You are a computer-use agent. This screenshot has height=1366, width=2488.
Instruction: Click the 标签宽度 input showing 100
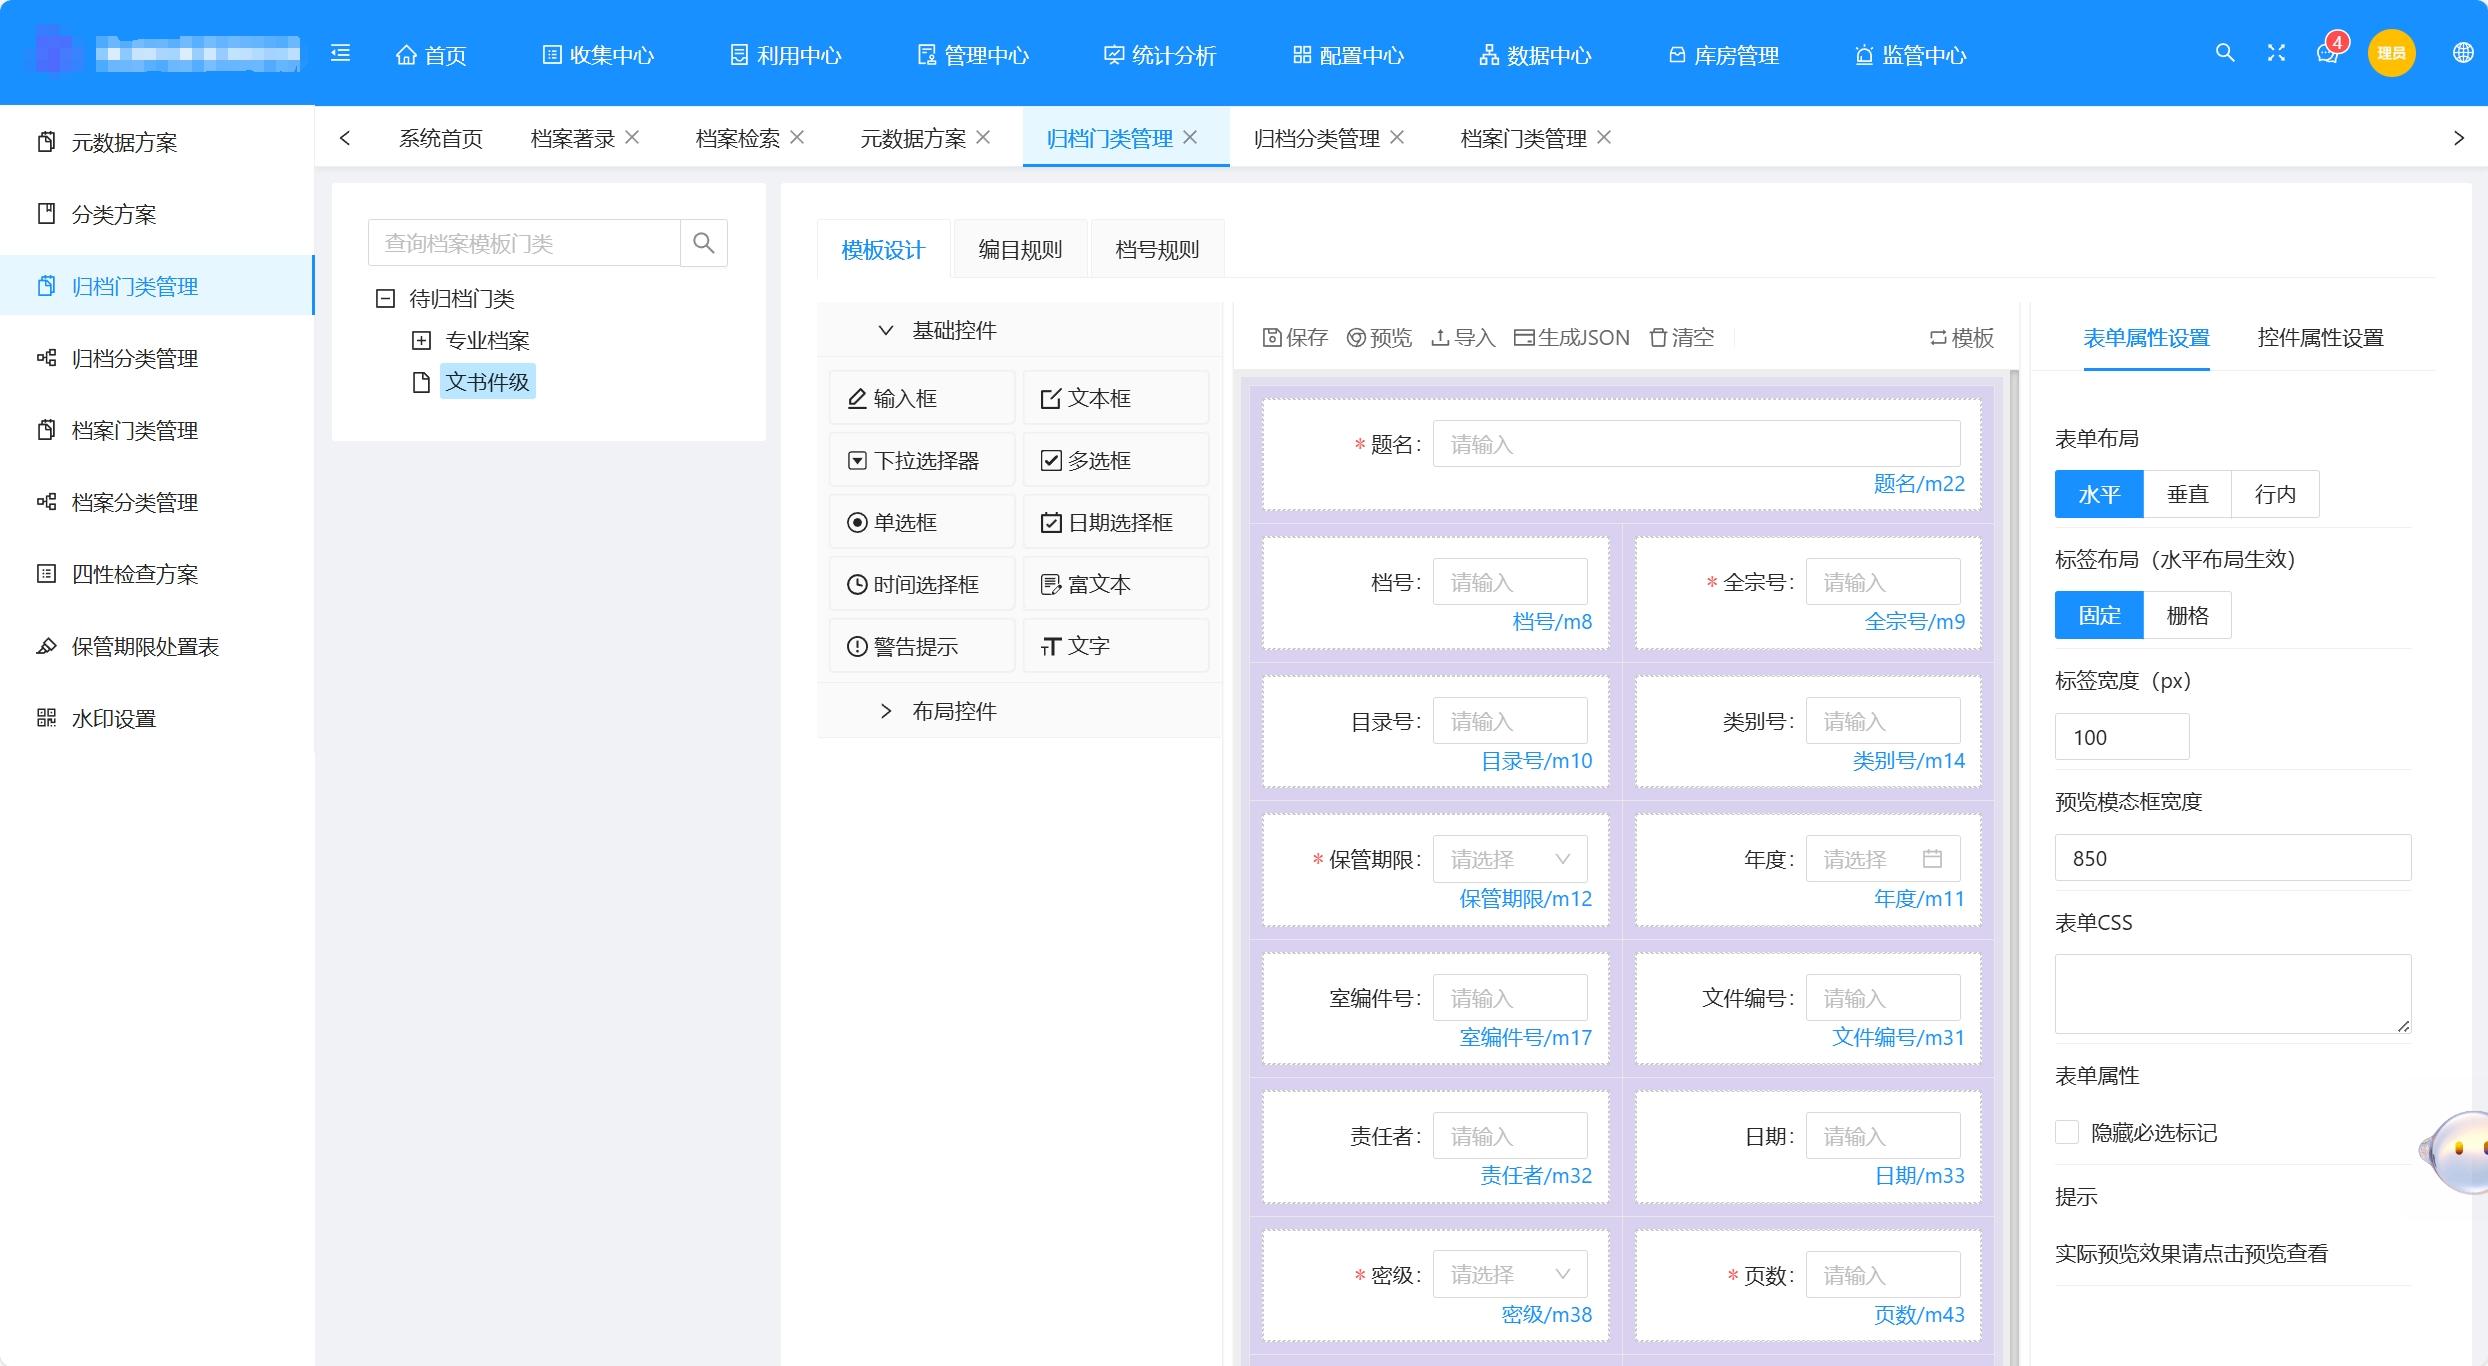click(2122, 737)
